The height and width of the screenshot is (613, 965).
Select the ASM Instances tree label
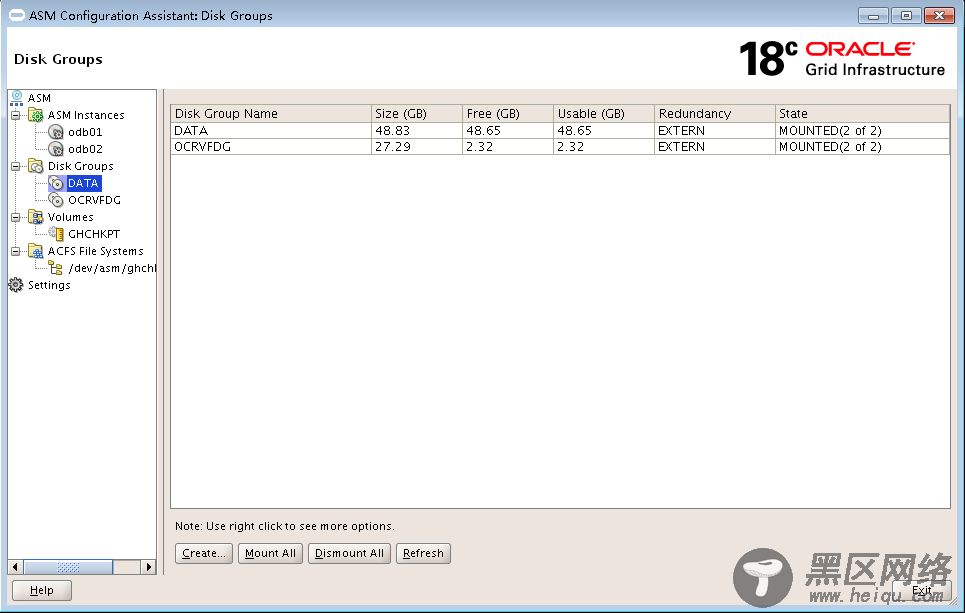coord(86,115)
